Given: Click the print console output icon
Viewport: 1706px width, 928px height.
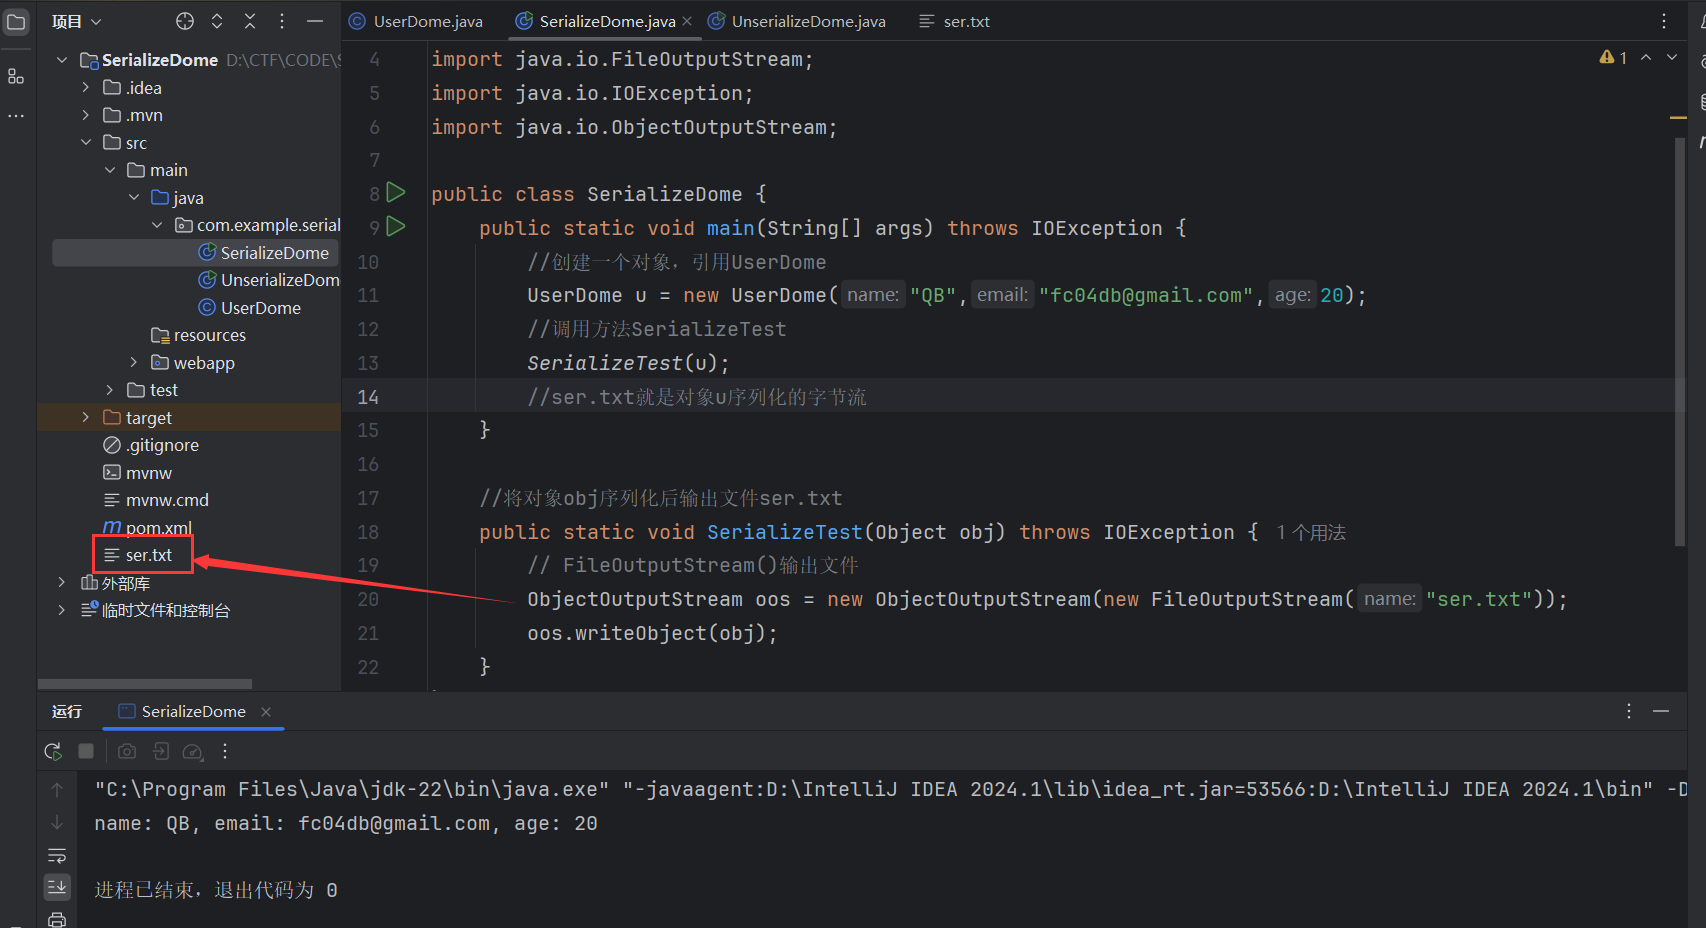Looking at the screenshot, I should click(57, 919).
